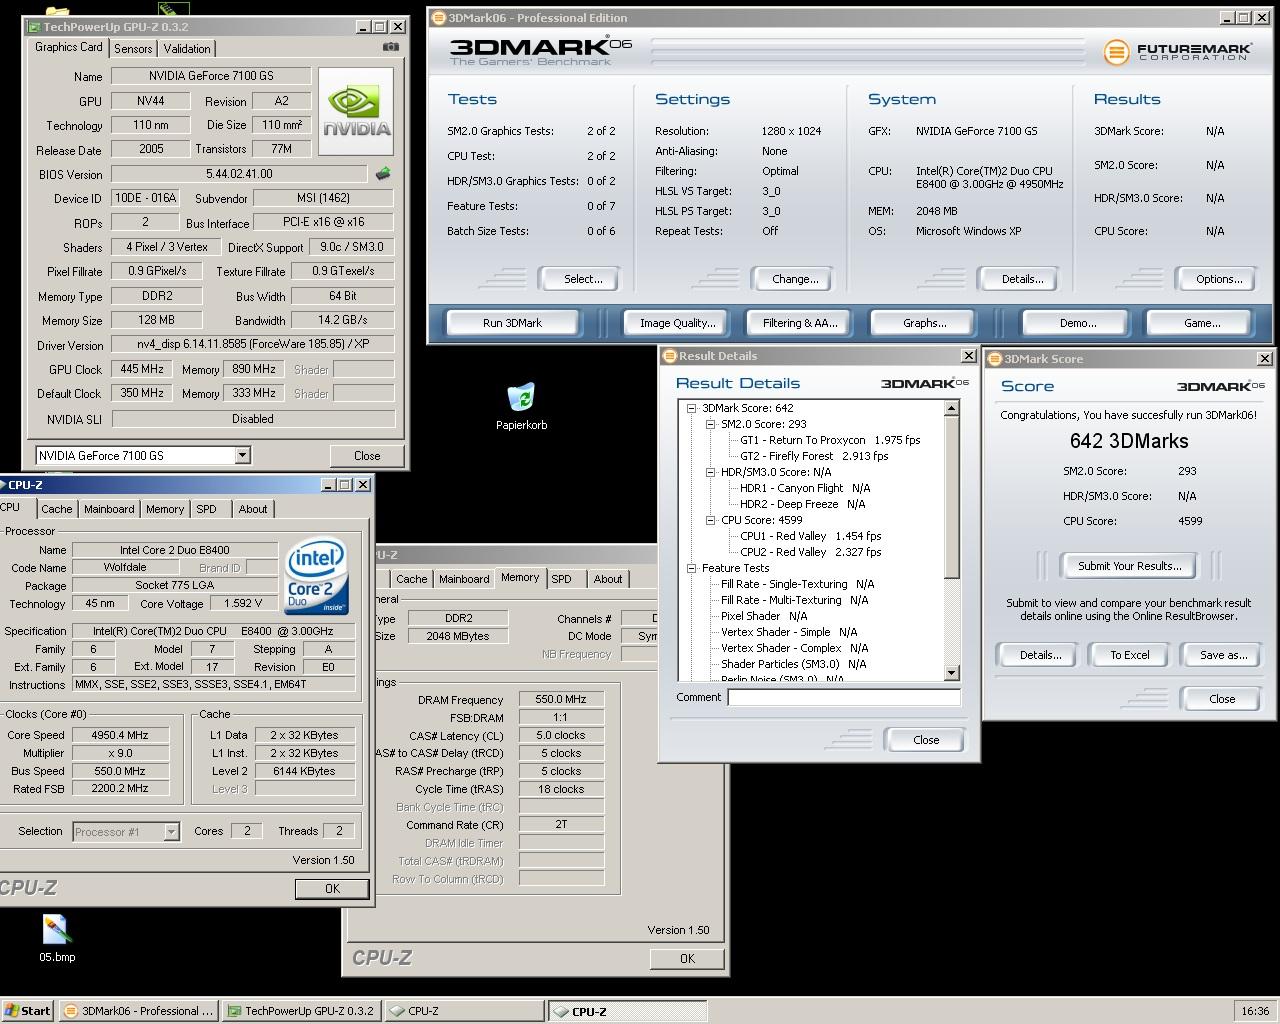Open Mainboard tab in back CPU-Z window
This screenshot has width=1280, height=1024.
(x=464, y=579)
